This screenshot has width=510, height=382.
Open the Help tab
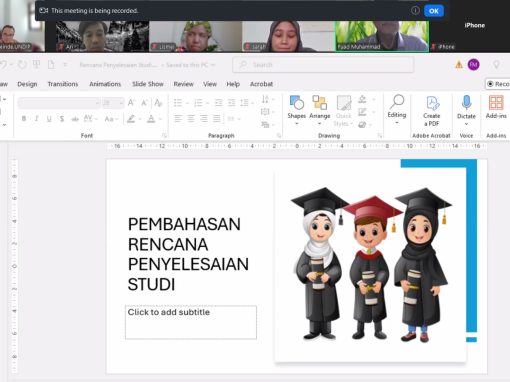[x=233, y=84]
